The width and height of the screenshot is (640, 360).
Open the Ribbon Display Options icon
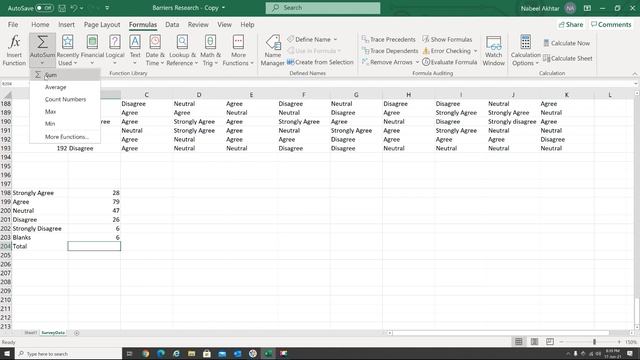[587, 8]
